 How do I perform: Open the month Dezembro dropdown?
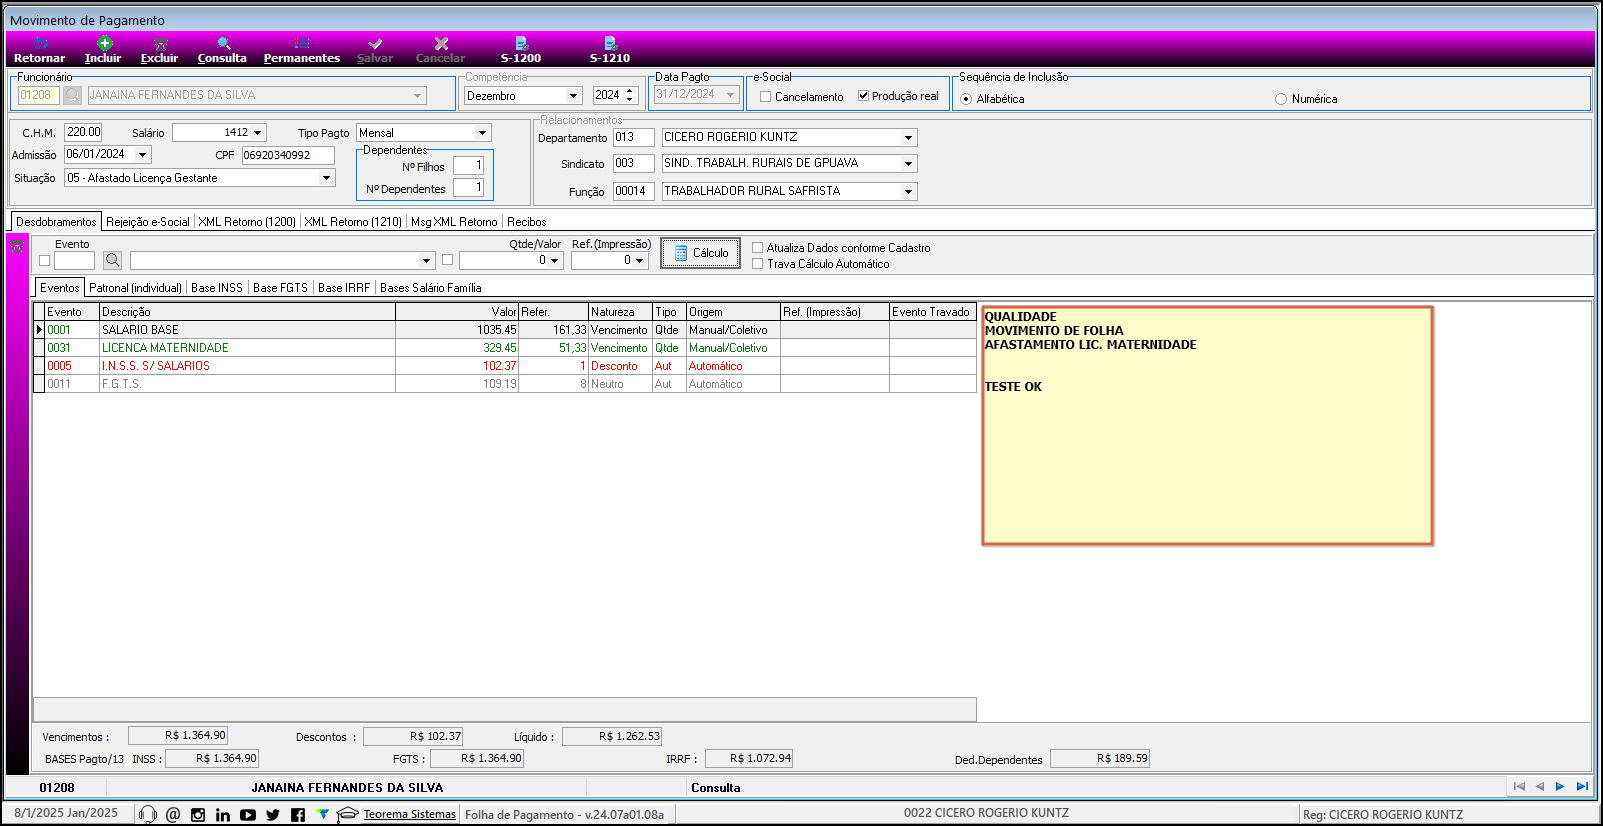pos(574,96)
